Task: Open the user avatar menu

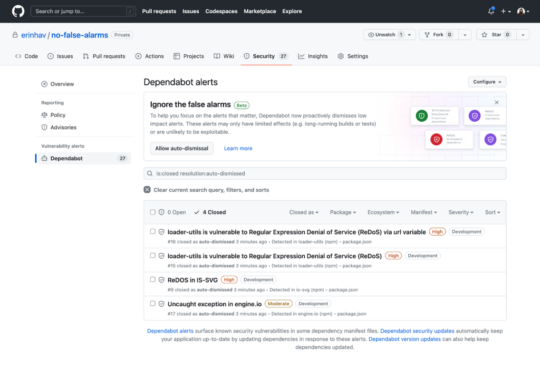Action: 523,11
